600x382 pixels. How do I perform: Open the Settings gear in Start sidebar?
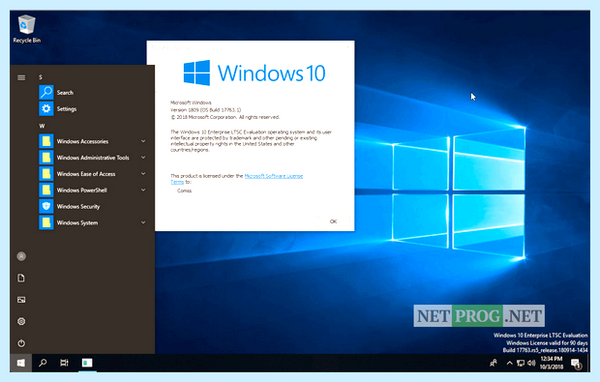(x=21, y=322)
